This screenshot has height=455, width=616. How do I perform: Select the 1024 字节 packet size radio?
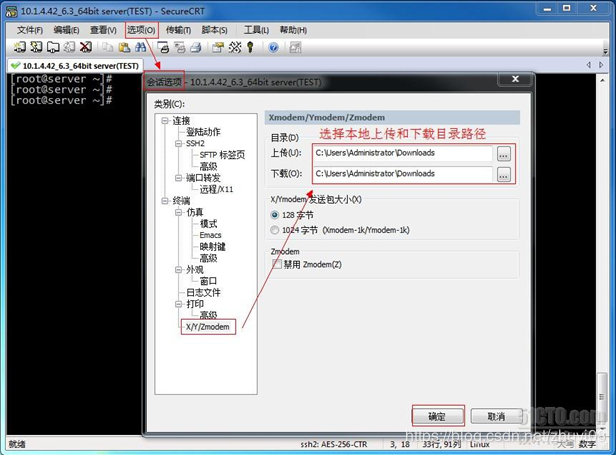(x=275, y=230)
